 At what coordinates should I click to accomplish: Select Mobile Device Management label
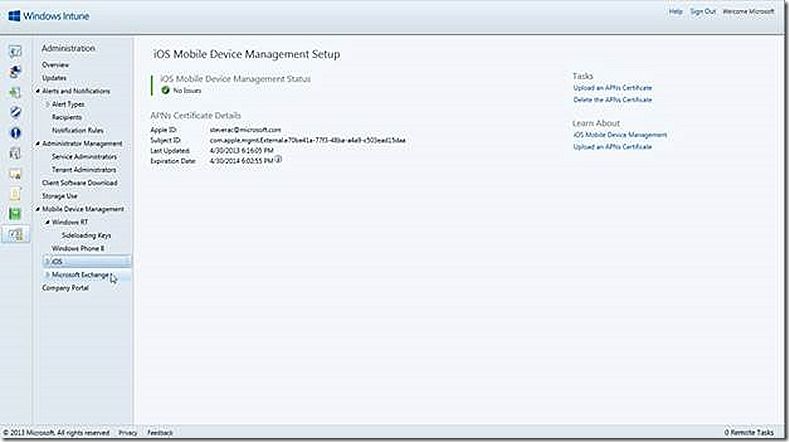pyautogui.click(x=83, y=209)
